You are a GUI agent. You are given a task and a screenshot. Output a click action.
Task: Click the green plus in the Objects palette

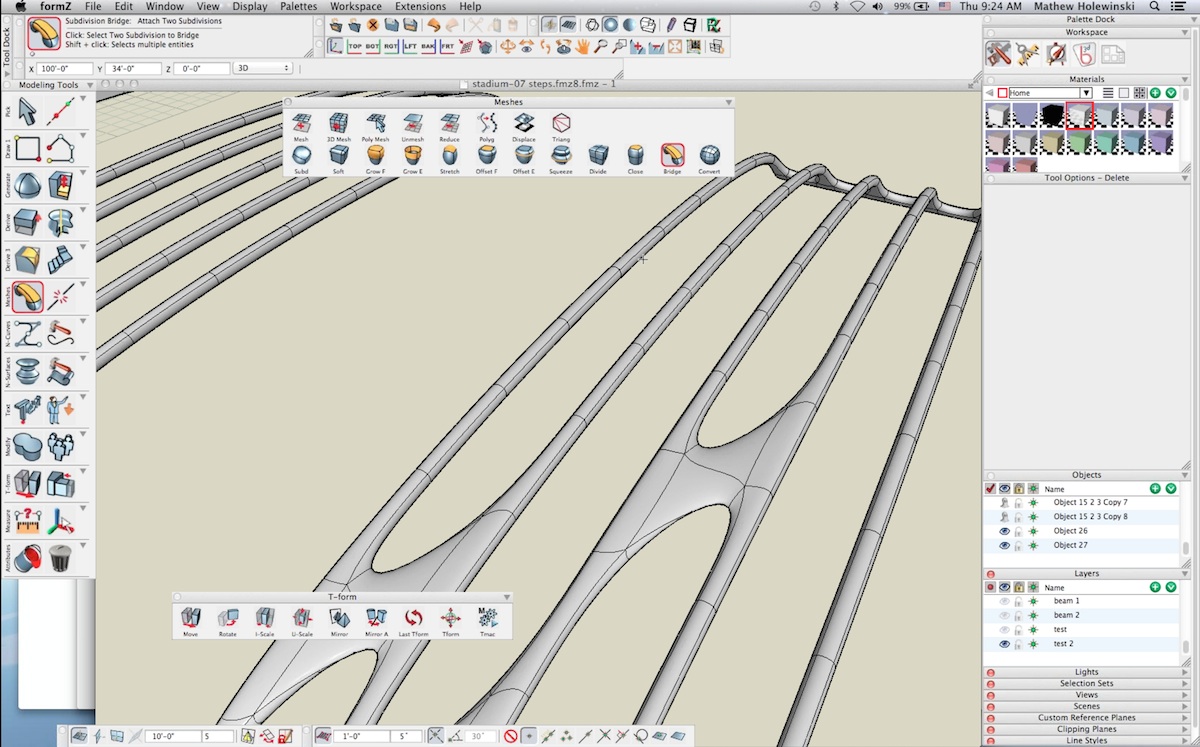pyautogui.click(x=1155, y=488)
